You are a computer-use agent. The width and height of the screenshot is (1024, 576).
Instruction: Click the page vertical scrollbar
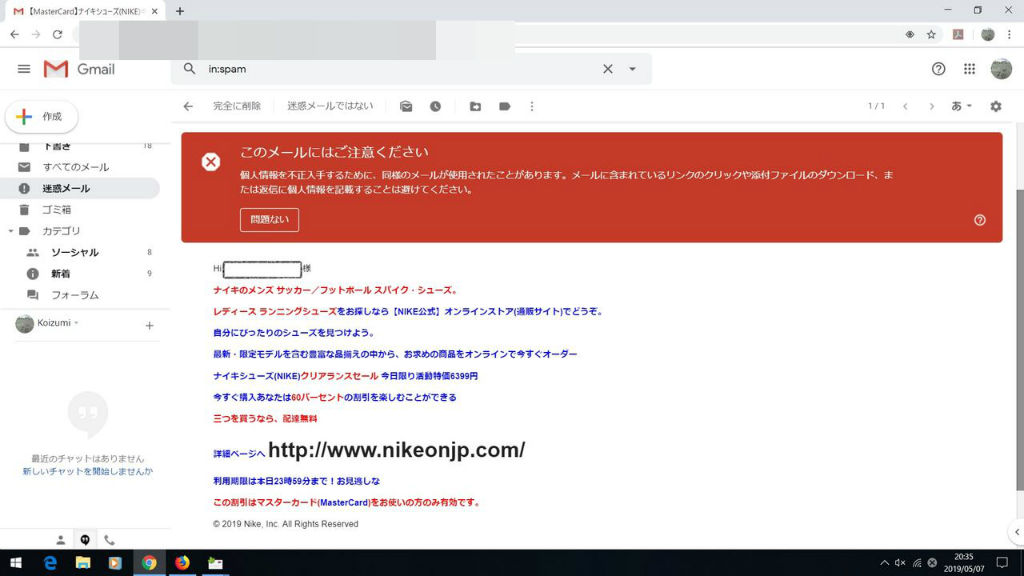pyautogui.click(x=1019, y=340)
